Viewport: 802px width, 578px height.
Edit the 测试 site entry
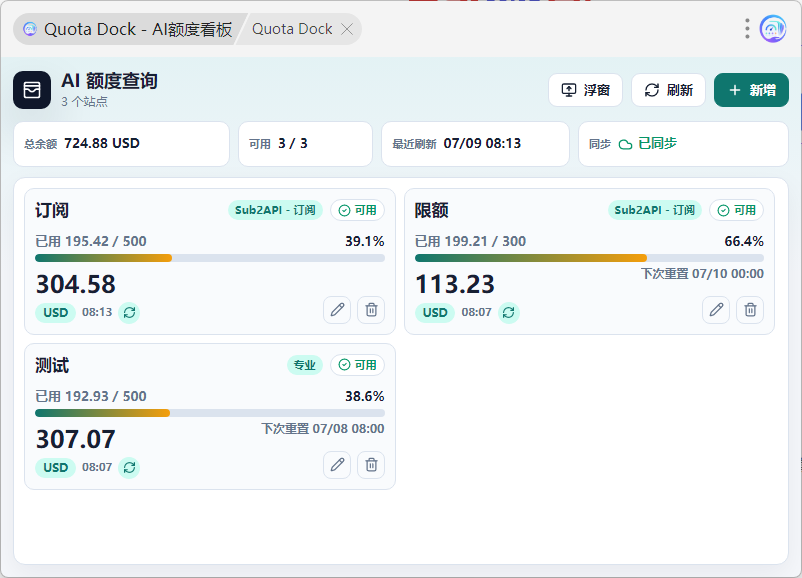tap(337, 465)
